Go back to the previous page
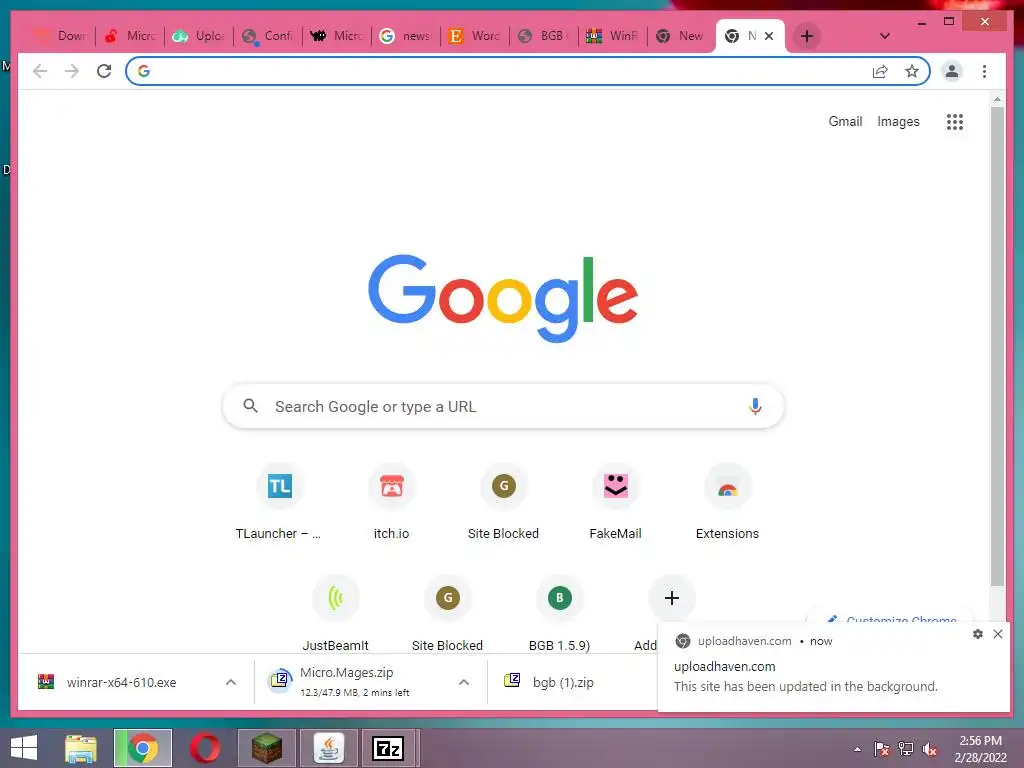 (40, 71)
